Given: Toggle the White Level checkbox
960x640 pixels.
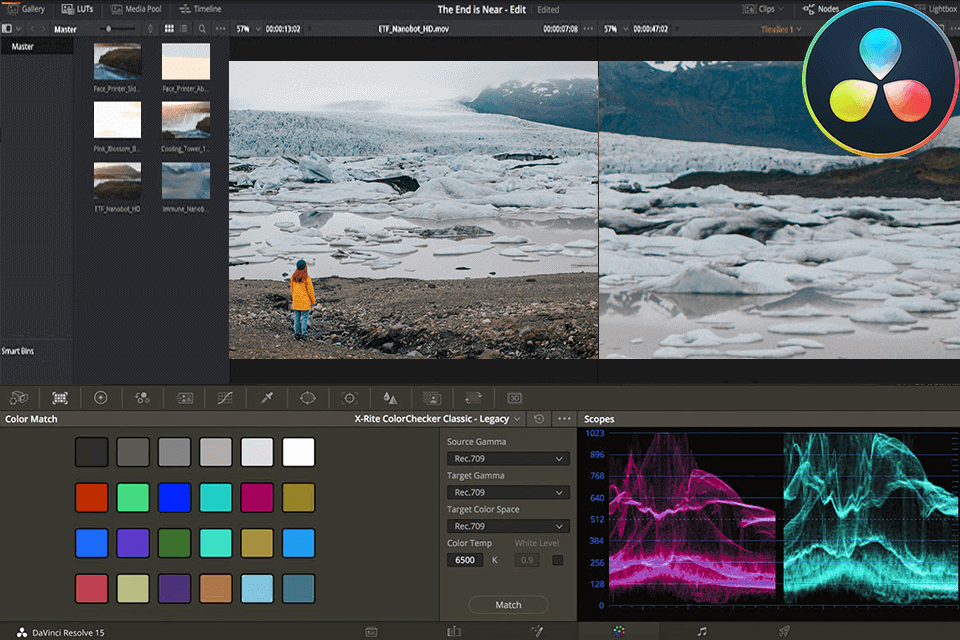Looking at the screenshot, I should point(558,560).
